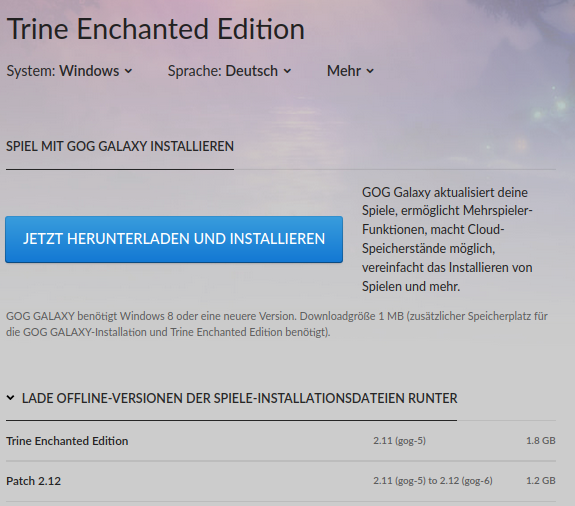The width and height of the screenshot is (575, 506).
Task: Click the chevron icon beside Mehr
Action: [x=370, y=71]
